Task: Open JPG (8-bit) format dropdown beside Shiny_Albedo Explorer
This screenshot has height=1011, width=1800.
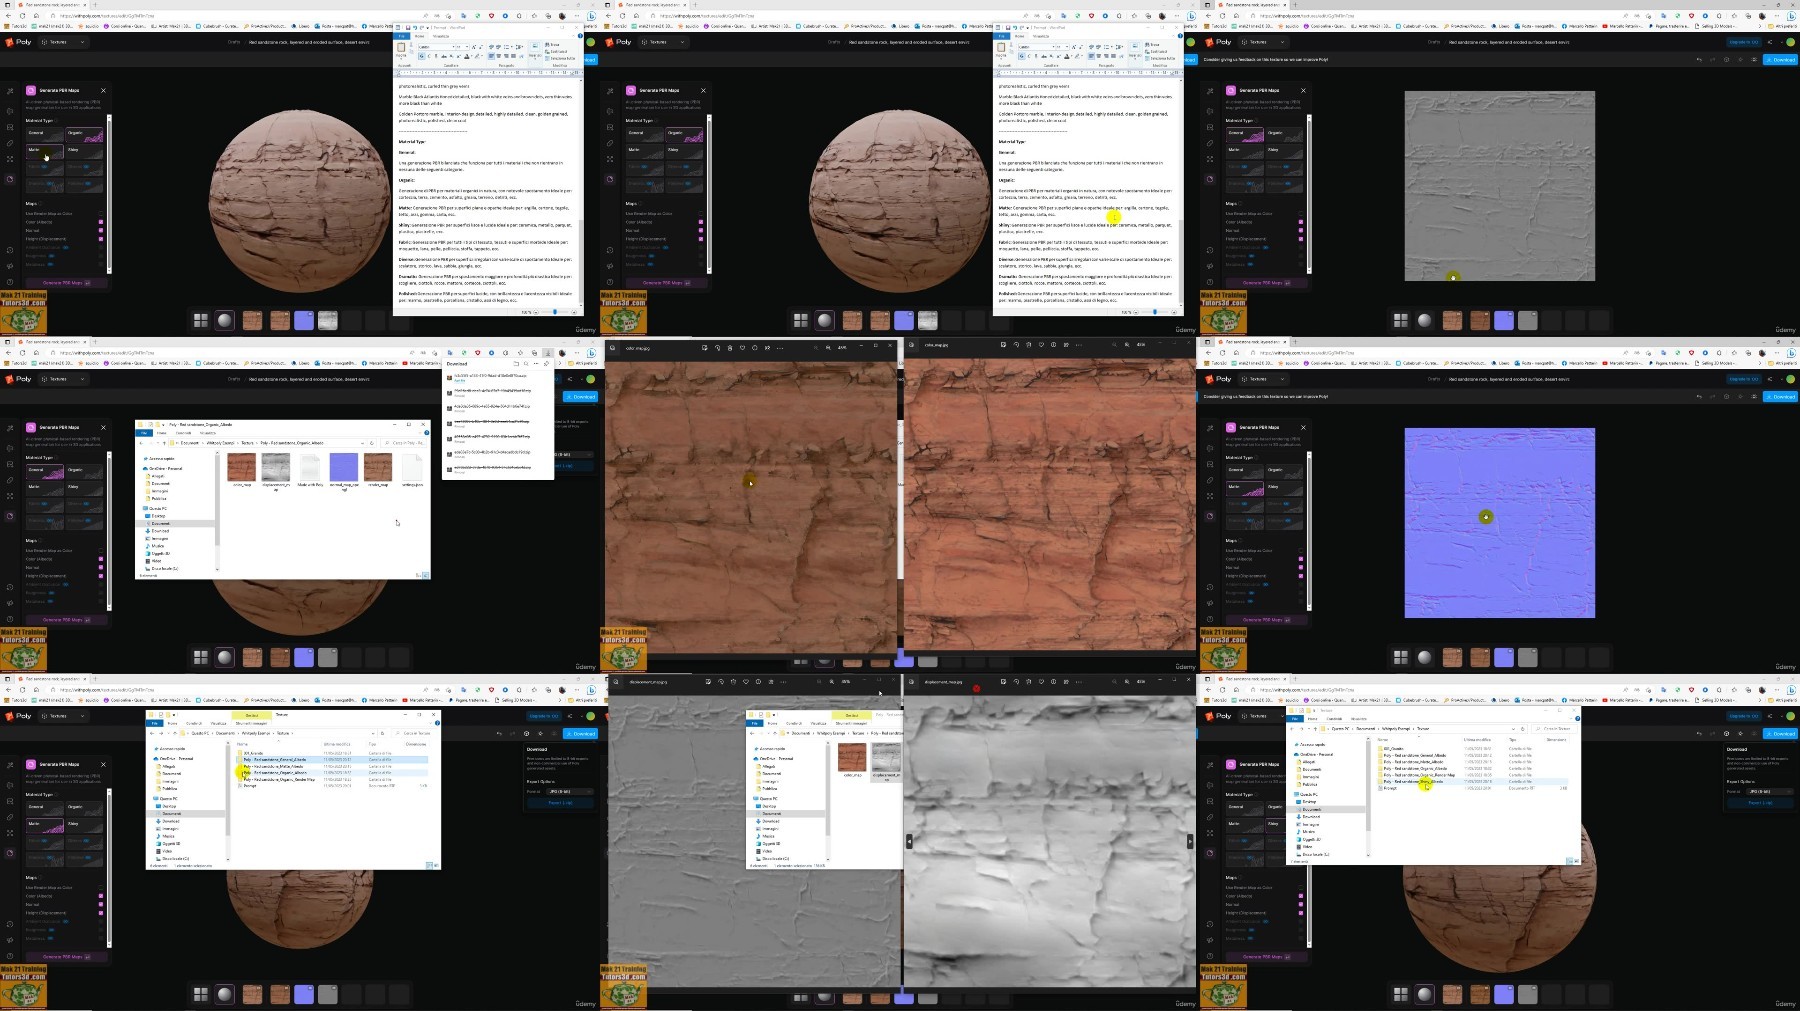Action: [x=1769, y=791]
